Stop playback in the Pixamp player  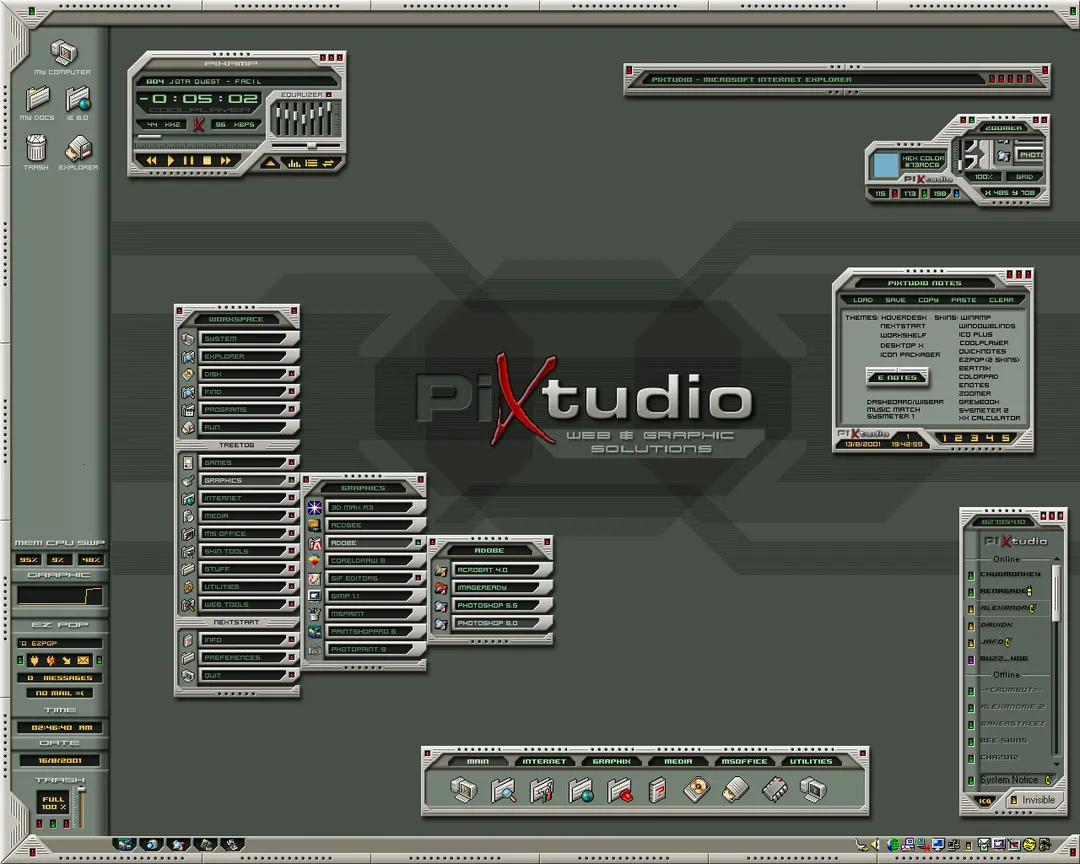point(207,161)
